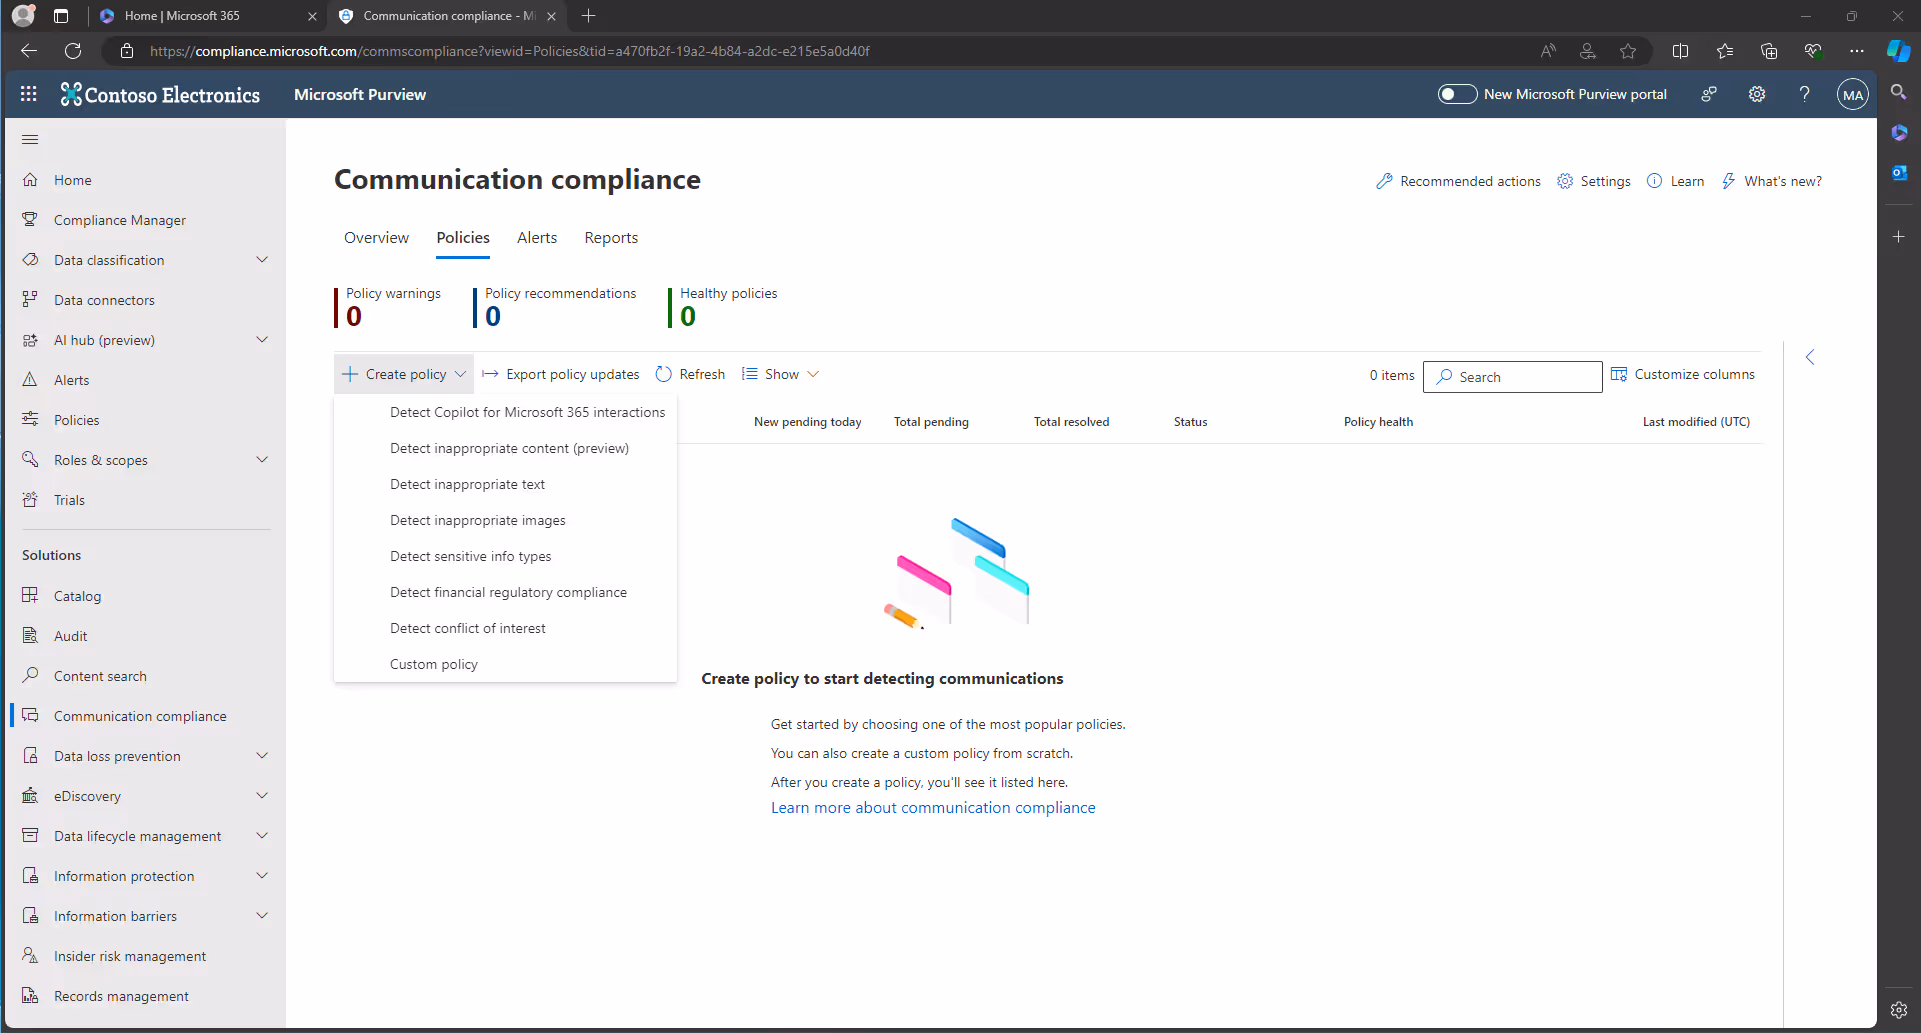The height and width of the screenshot is (1033, 1921).
Task: Select Detect inappropriate content (preview)
Action: 509,448
